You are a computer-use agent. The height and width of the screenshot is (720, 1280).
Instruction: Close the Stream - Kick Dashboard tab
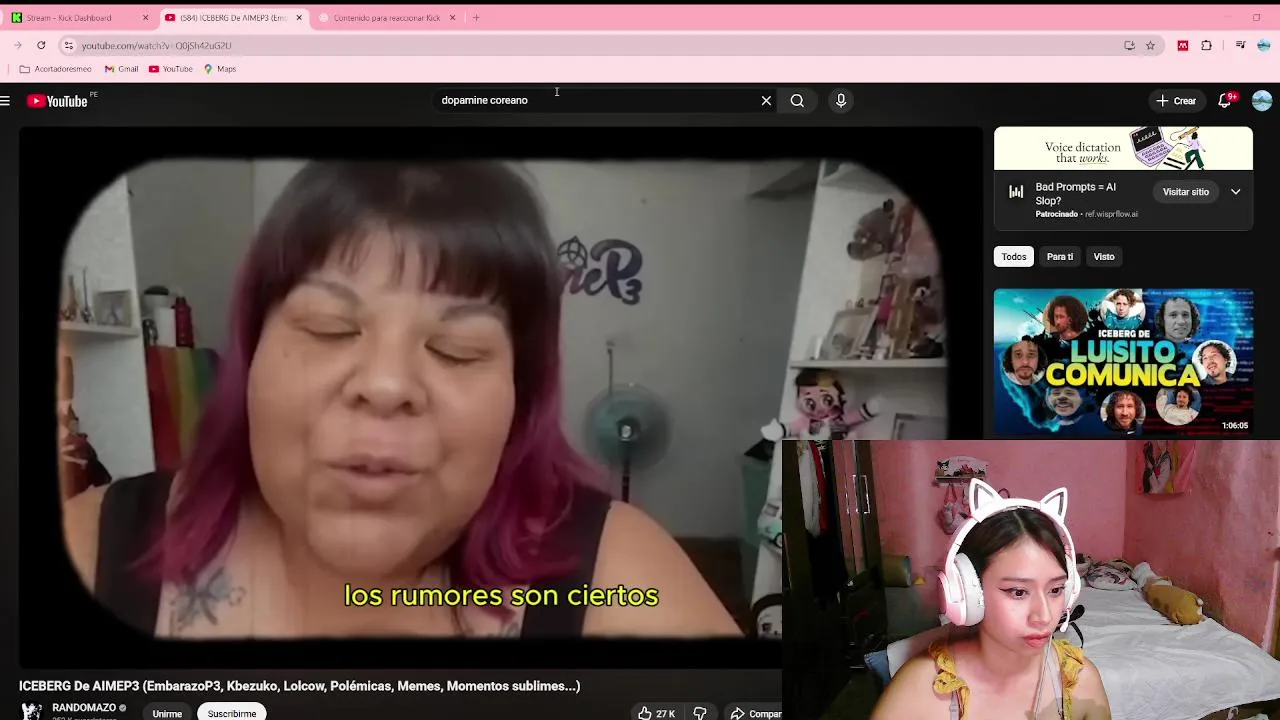pyautogui.click(x=145, y=17)
